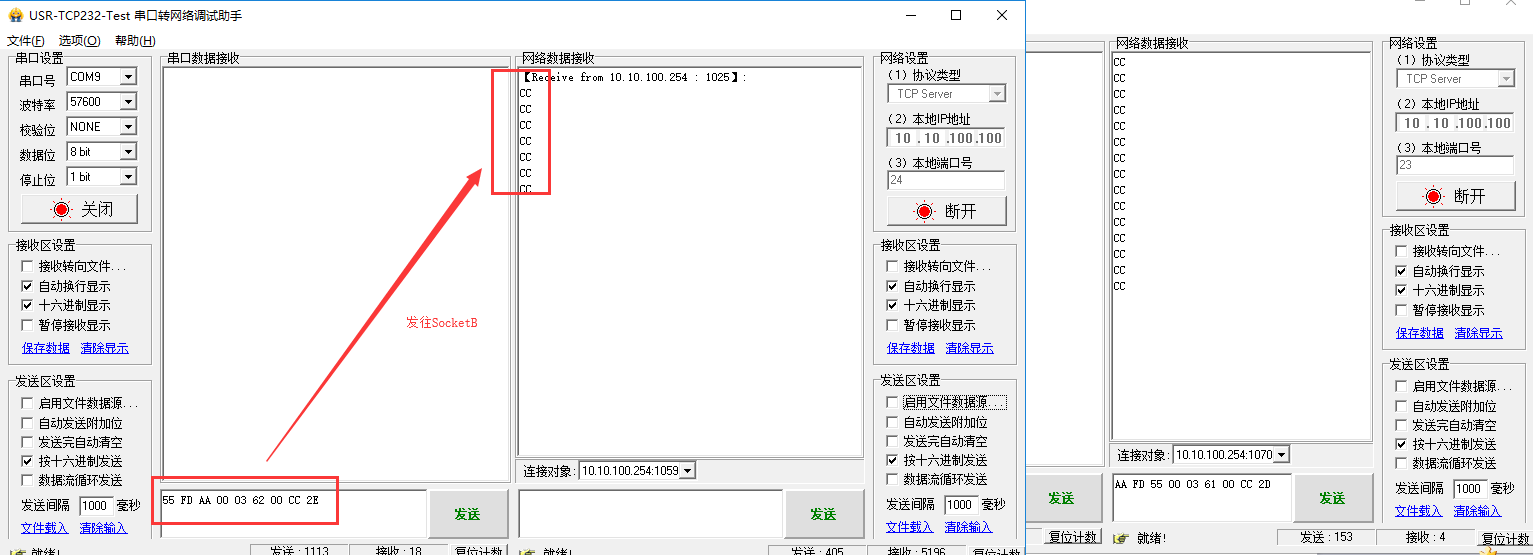The width and height of the screenshot is (1533, 555).
Task: Disable 按十六进制发送 in the background window
Action: (x=1401, y=444)
